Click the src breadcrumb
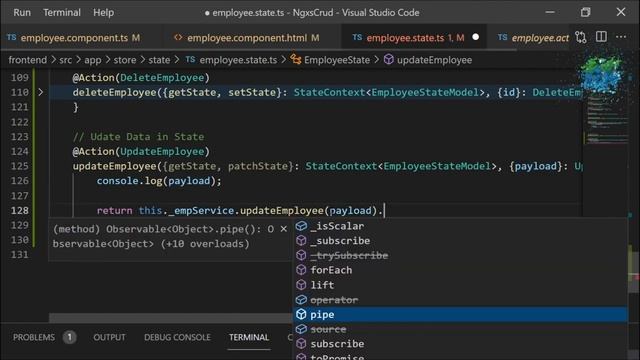The image size is (640, 360). point(65,60)
